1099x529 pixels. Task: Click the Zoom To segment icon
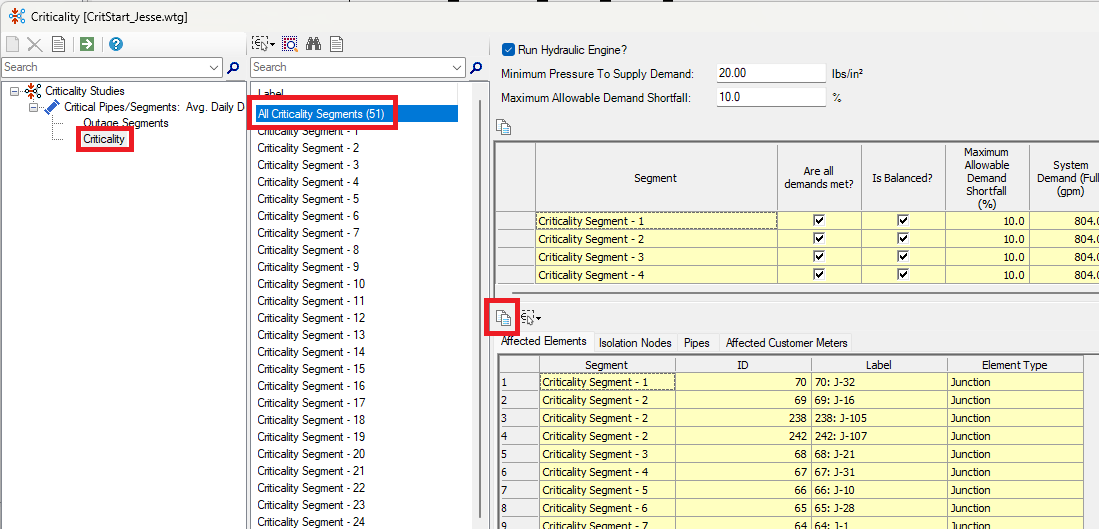coord(290,44)
